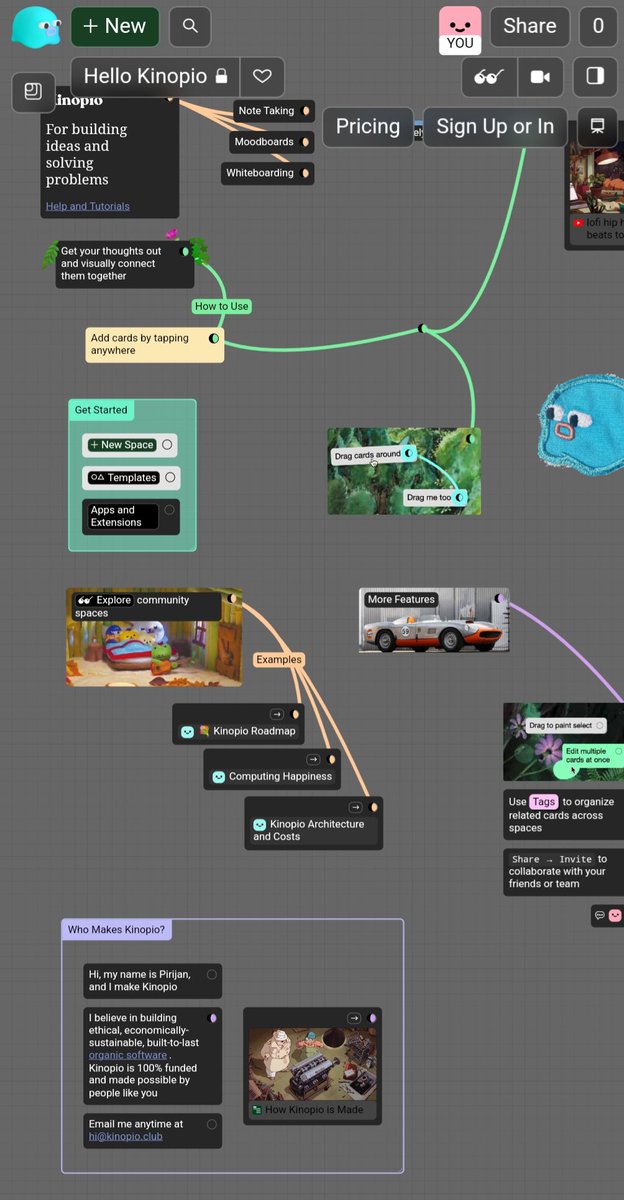Open the How Kinopio is Made thumbnail
Image resolution: width=624 pixels, height=1200 pixels.
coord(311,1063)
